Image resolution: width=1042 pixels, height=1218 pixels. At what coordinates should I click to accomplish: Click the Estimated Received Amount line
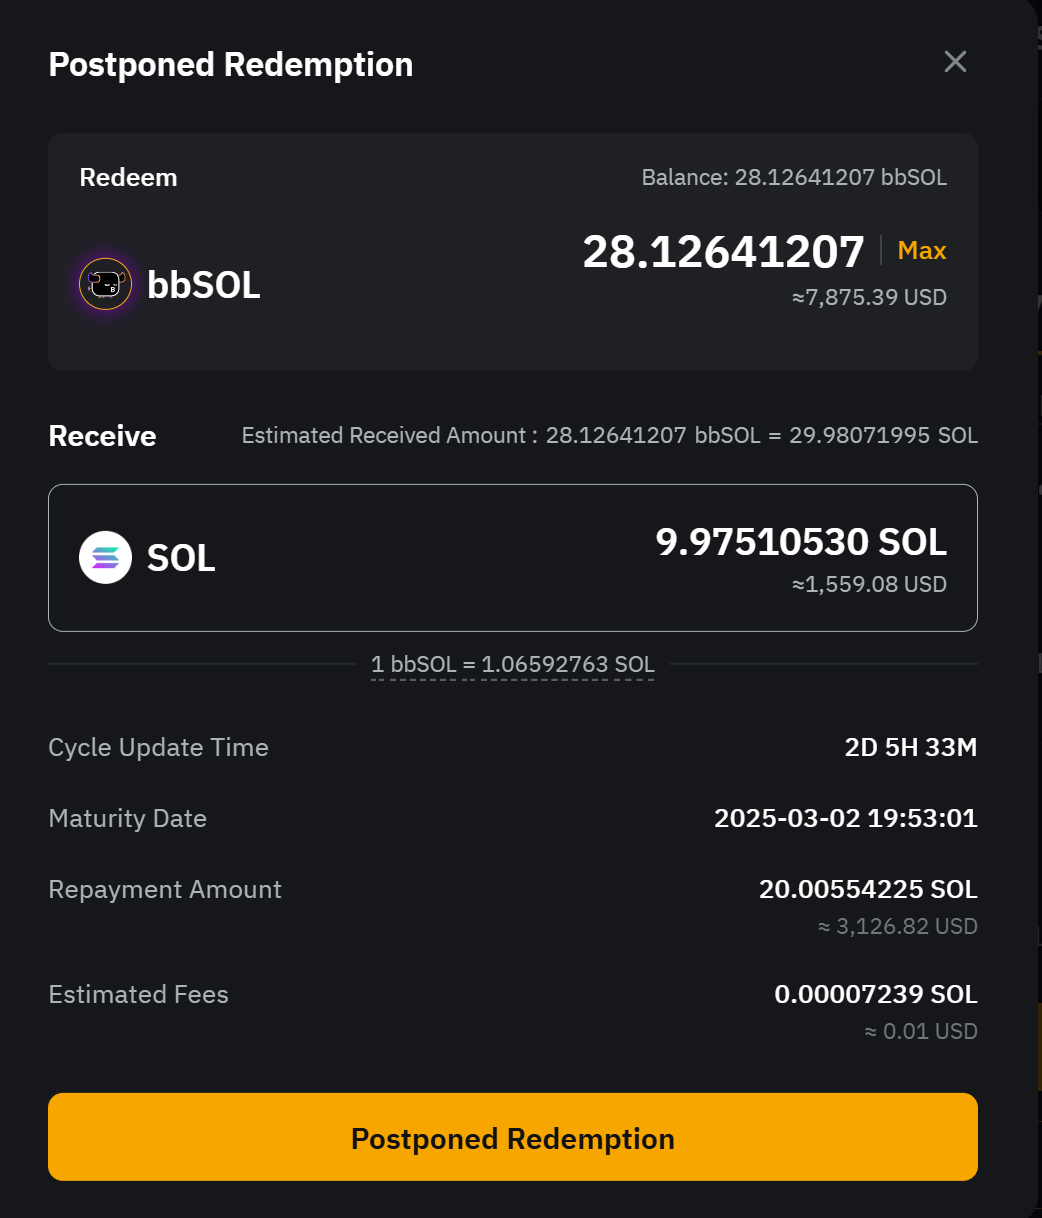coord(609,436)
